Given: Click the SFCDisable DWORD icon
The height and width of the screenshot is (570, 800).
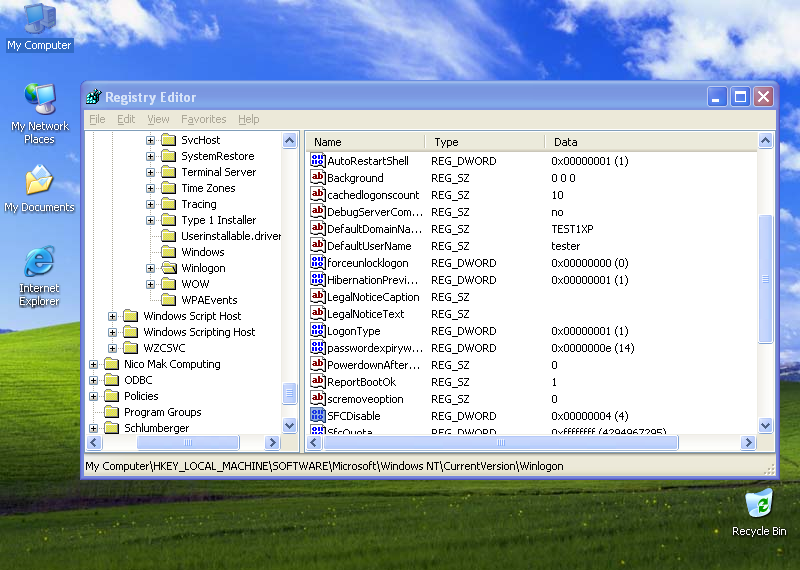Looking at the screenshot, I should coord(317,416).
